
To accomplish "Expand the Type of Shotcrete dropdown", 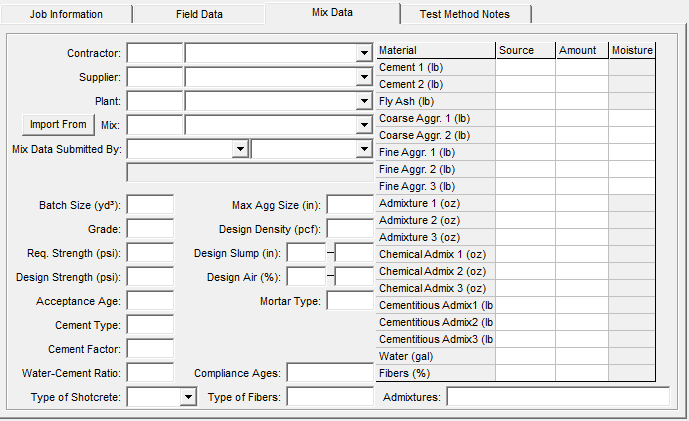I will [x=187, y=397].
